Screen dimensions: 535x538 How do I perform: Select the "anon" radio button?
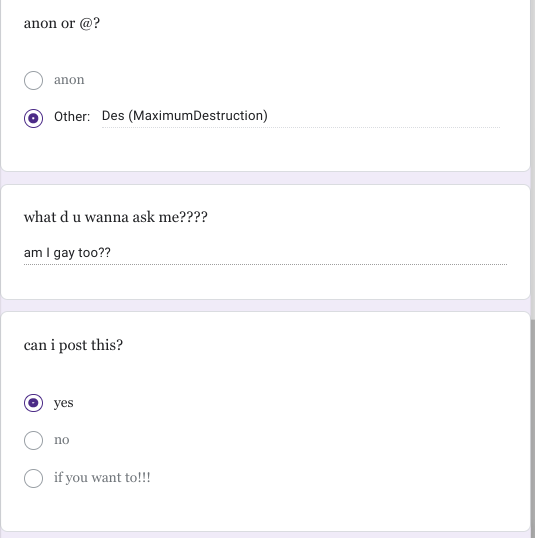click(x=33, y=80)
